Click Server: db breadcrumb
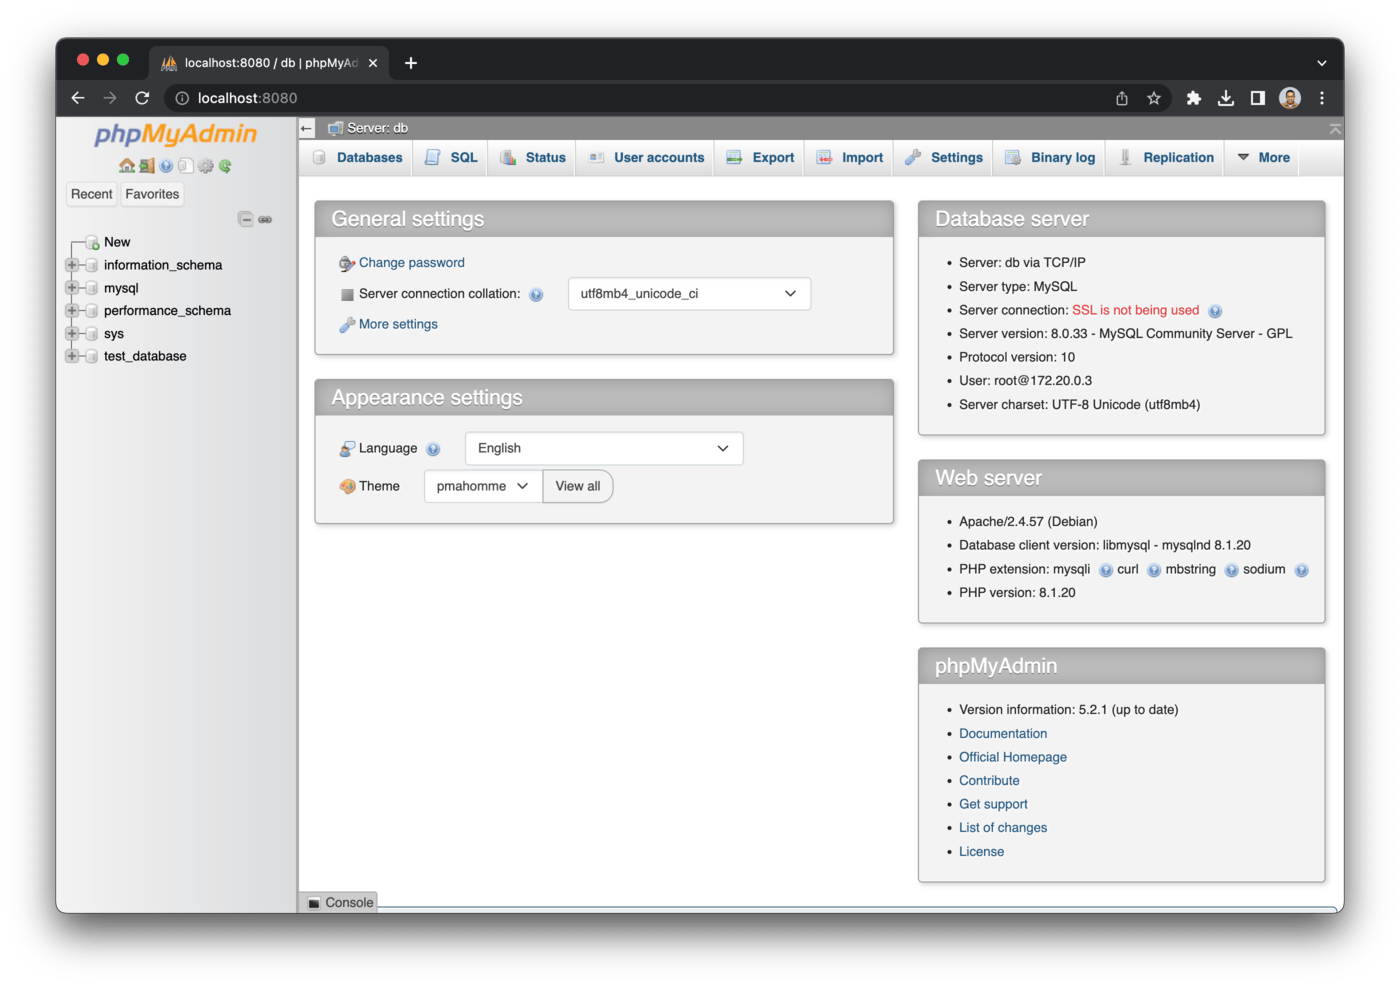This screenshot has width=1400, height=987. pyautogui.click(x=377, y=128)
